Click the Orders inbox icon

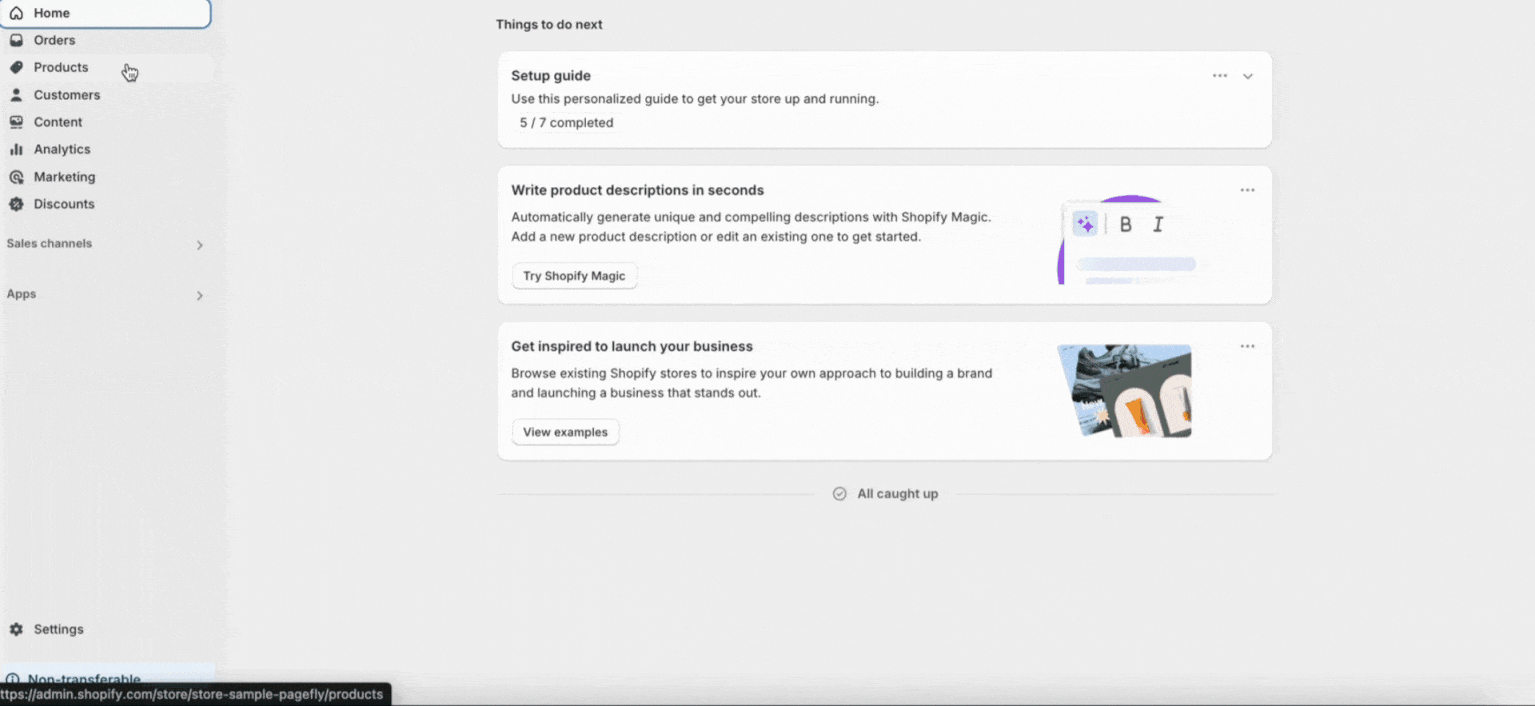pyautogui.click(x=16, y=40)
